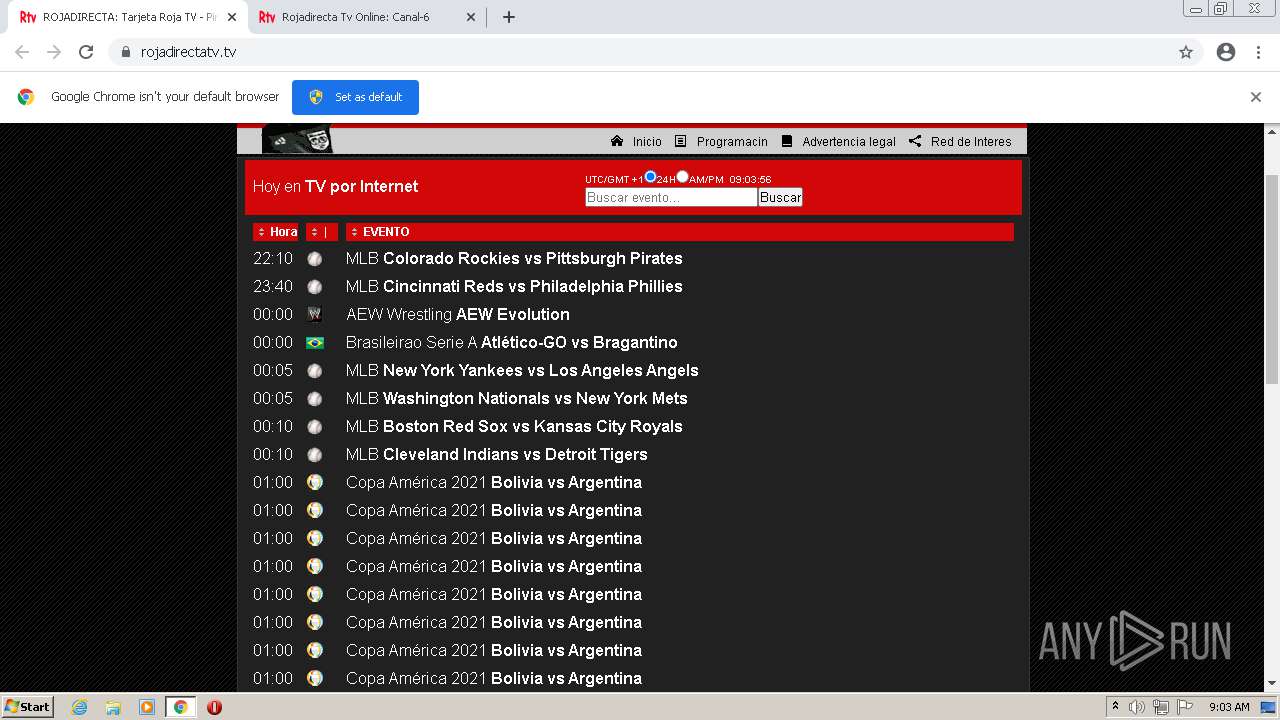Open the Advertencia legal menu link
Viewport: 1280px width, 720px height.
pyautogui.click(x=849, y=142)
